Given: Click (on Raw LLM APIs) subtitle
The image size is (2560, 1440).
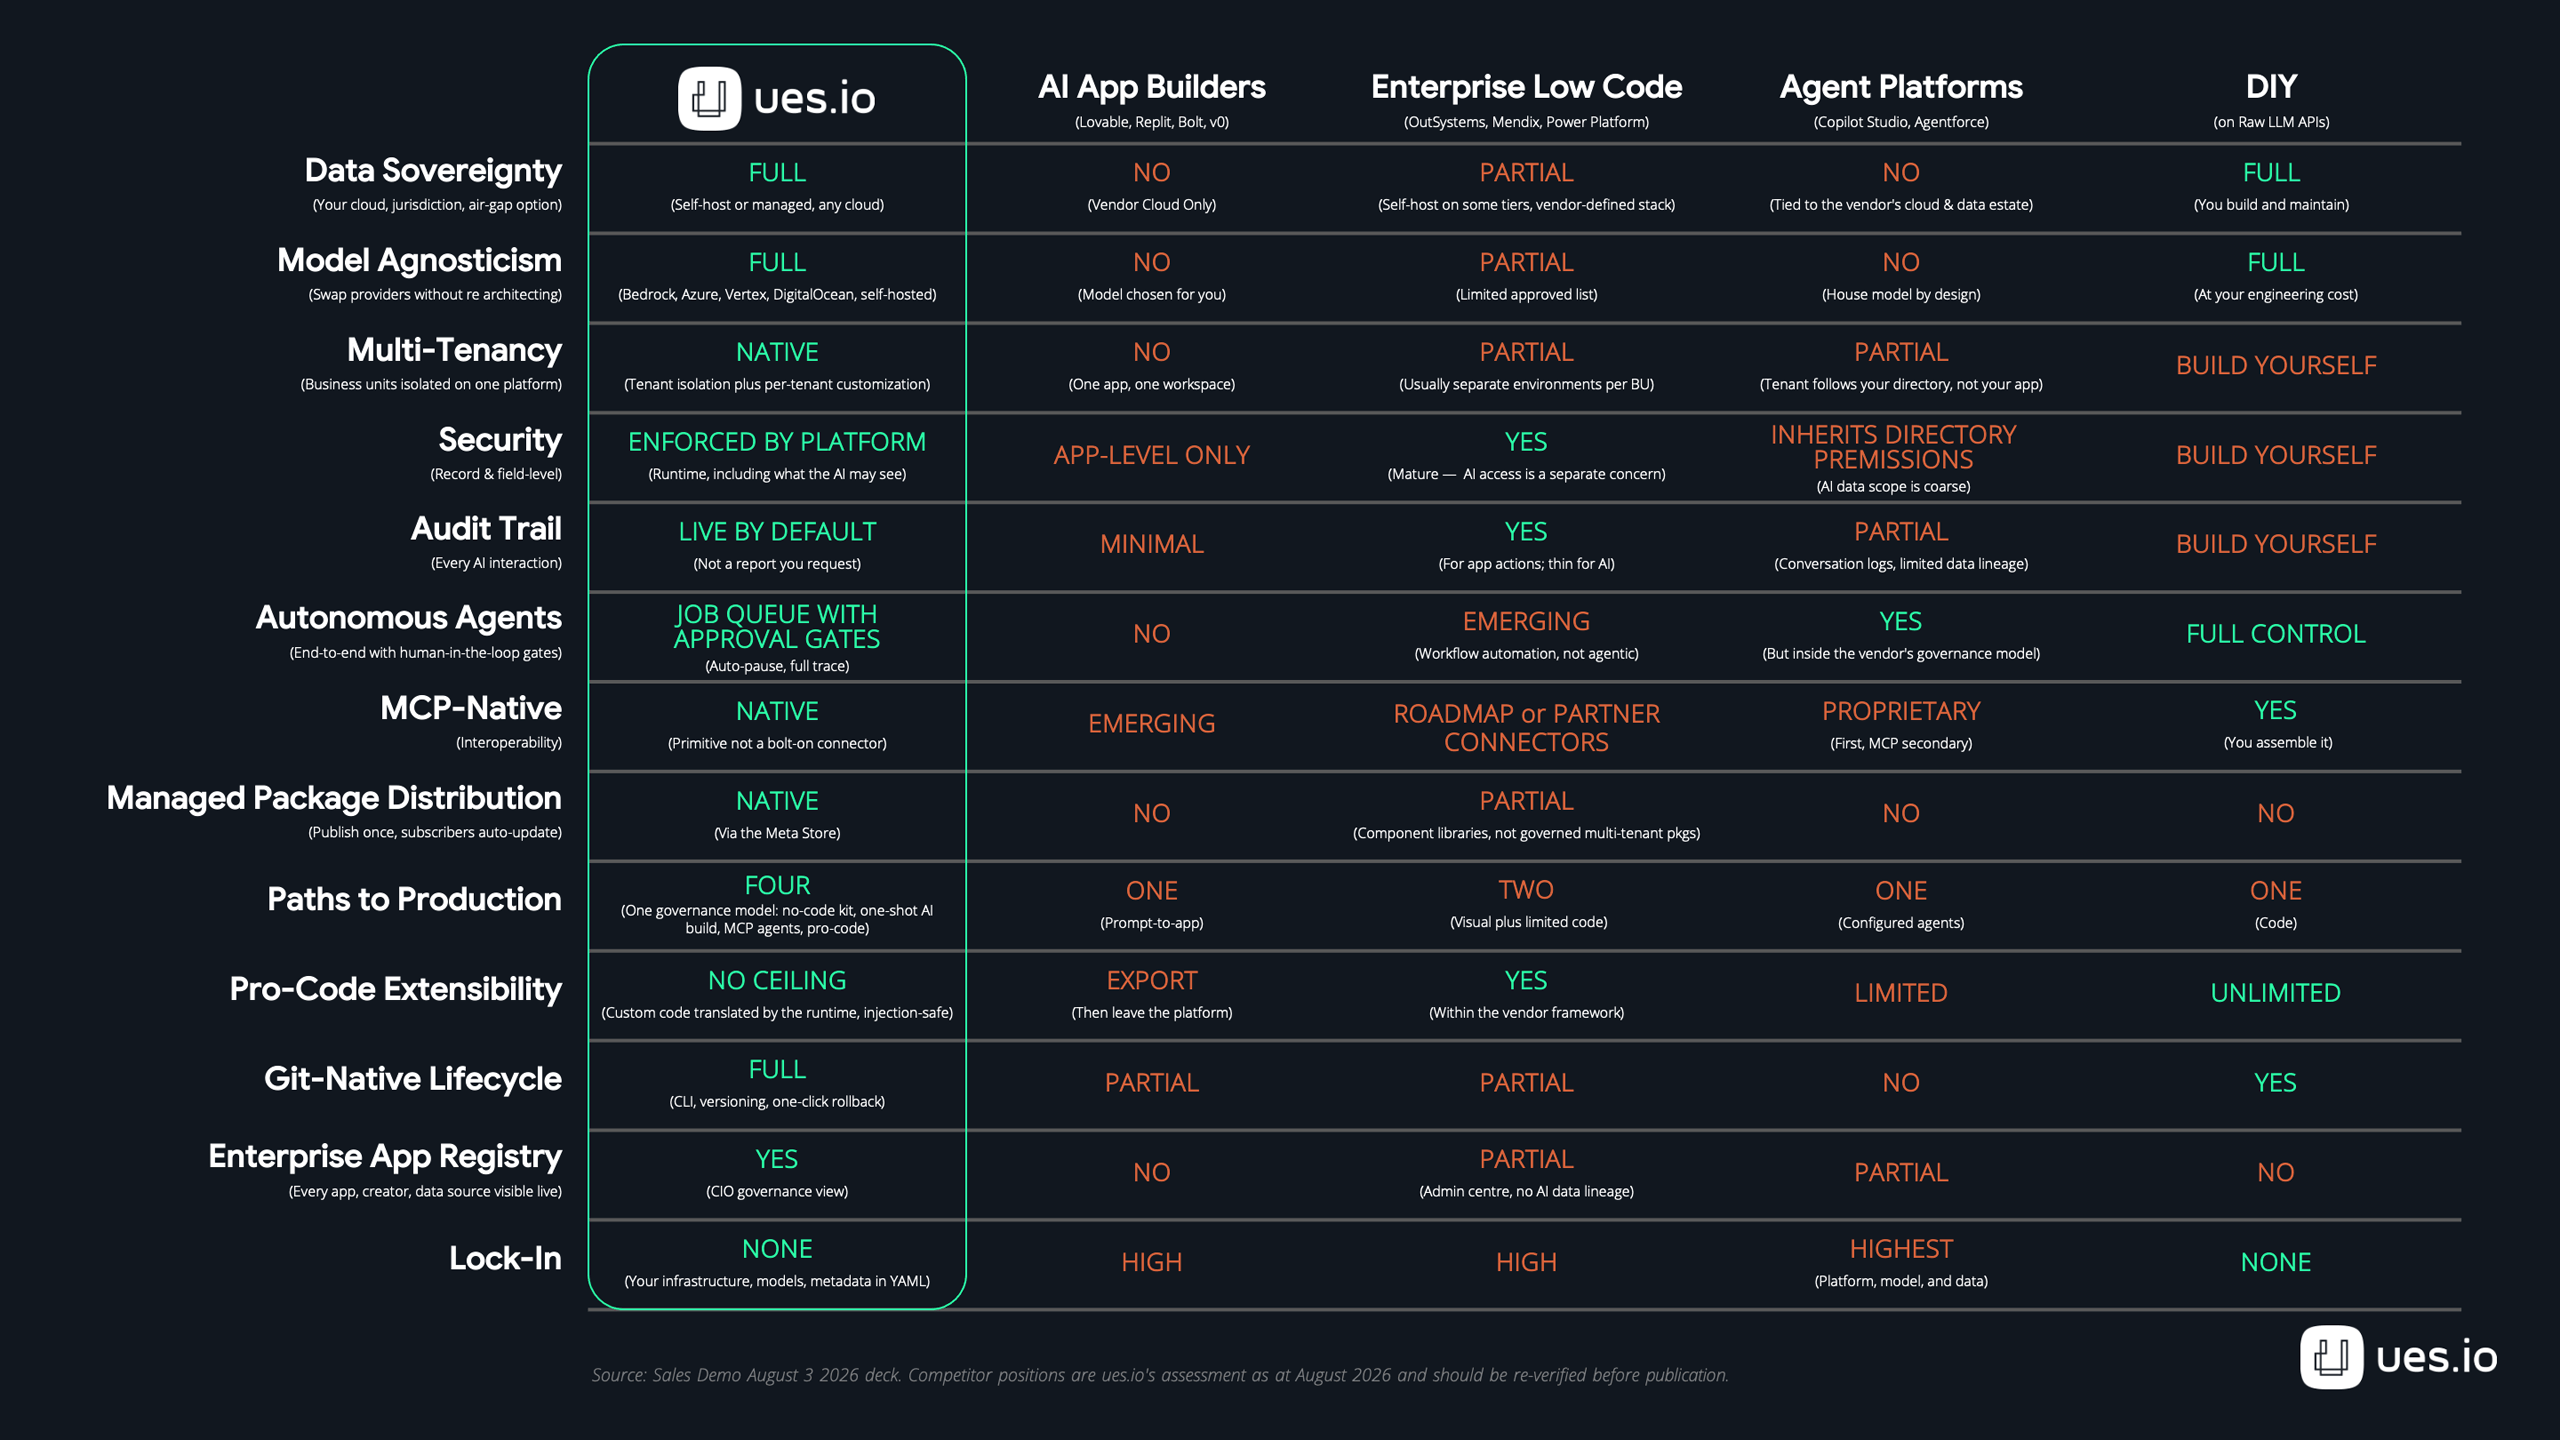Looking at the screenshot, I should point(2271,122).
